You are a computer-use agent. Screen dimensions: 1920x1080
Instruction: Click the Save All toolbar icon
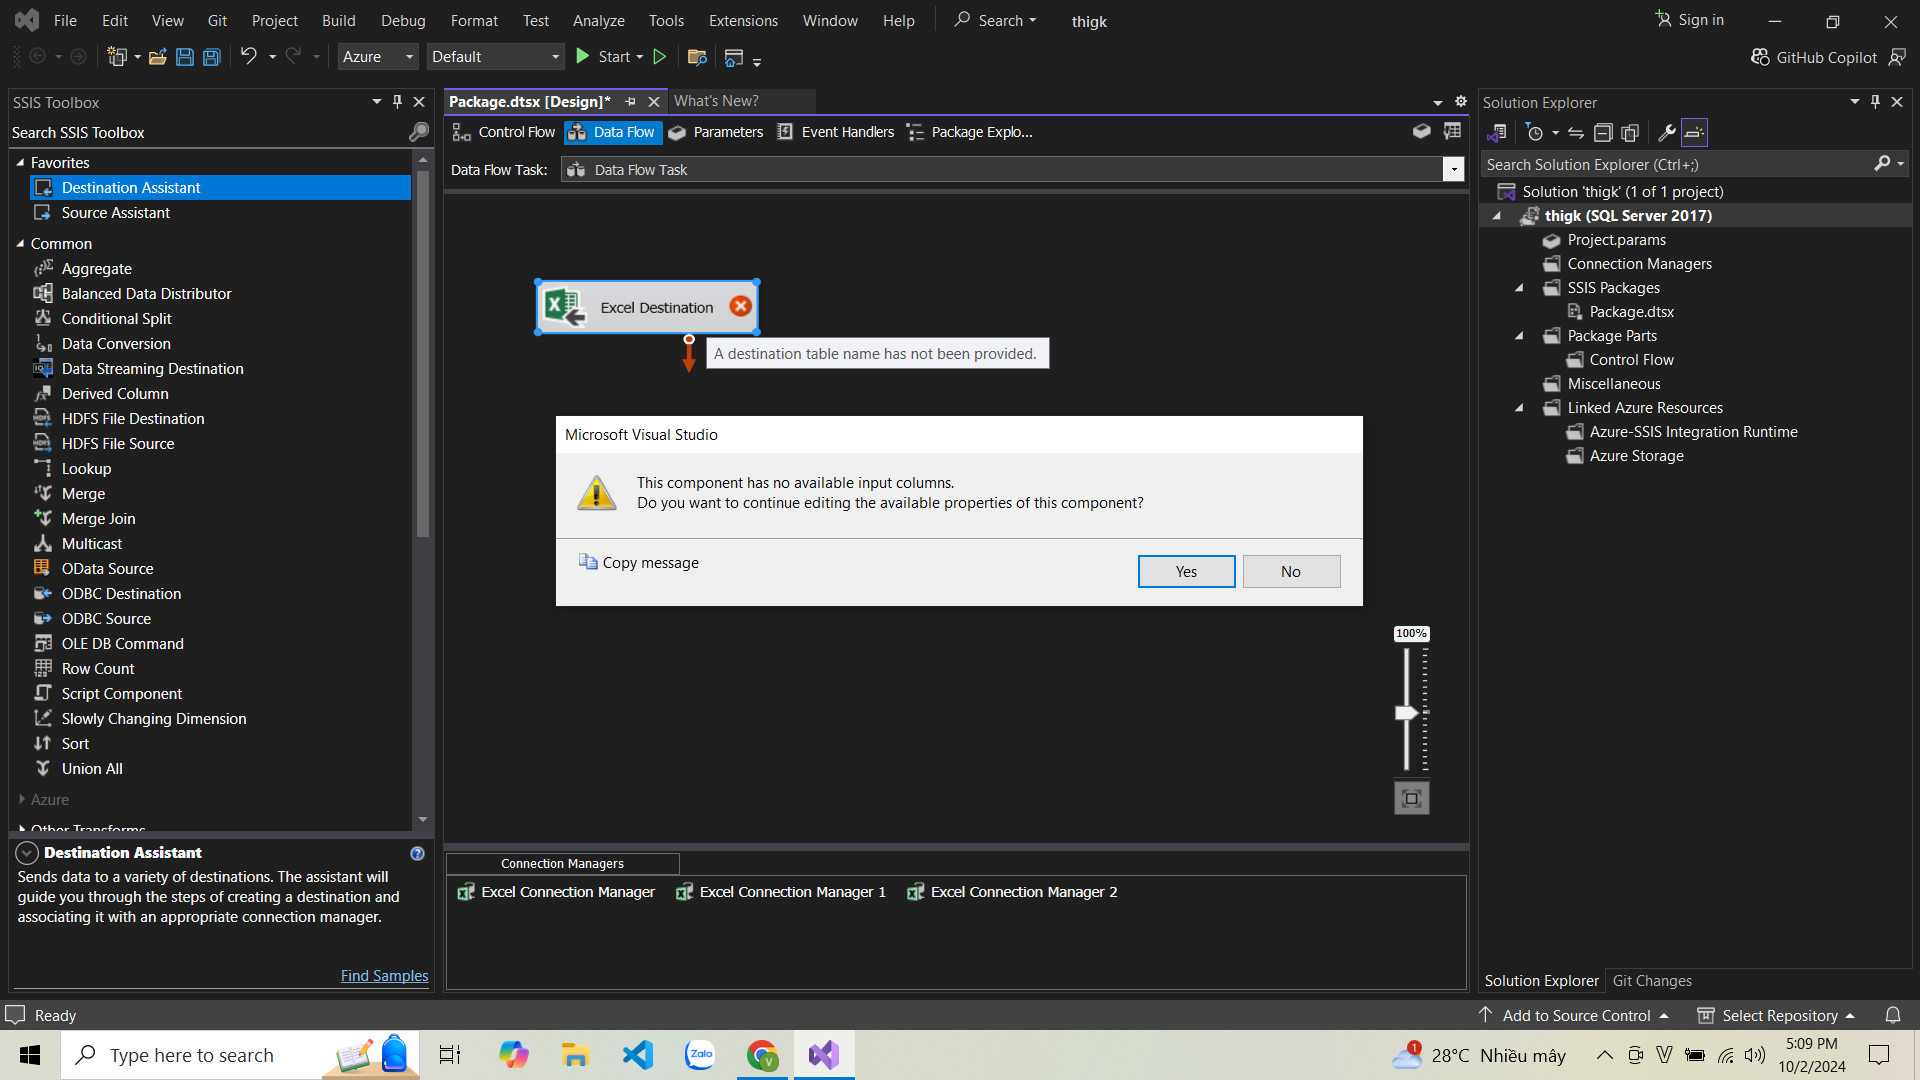click(x=211, y=57)
